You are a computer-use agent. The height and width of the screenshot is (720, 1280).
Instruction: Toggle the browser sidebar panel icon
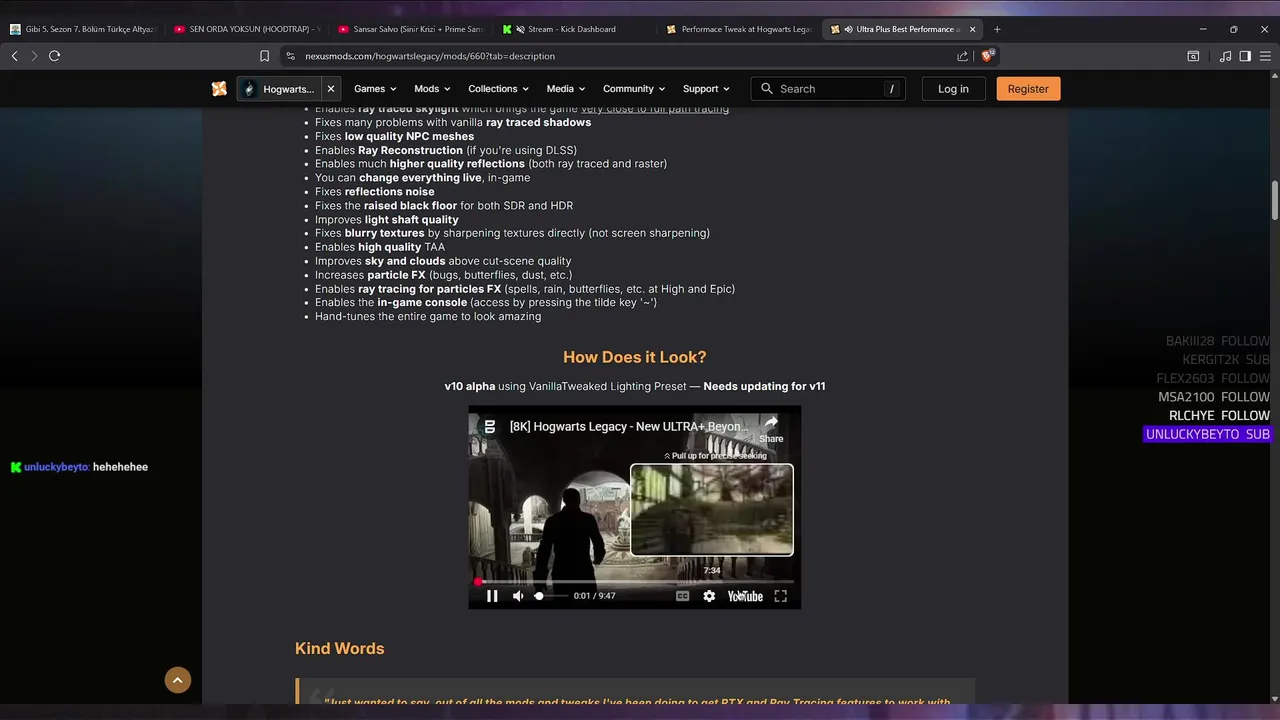click(1245, 56)
